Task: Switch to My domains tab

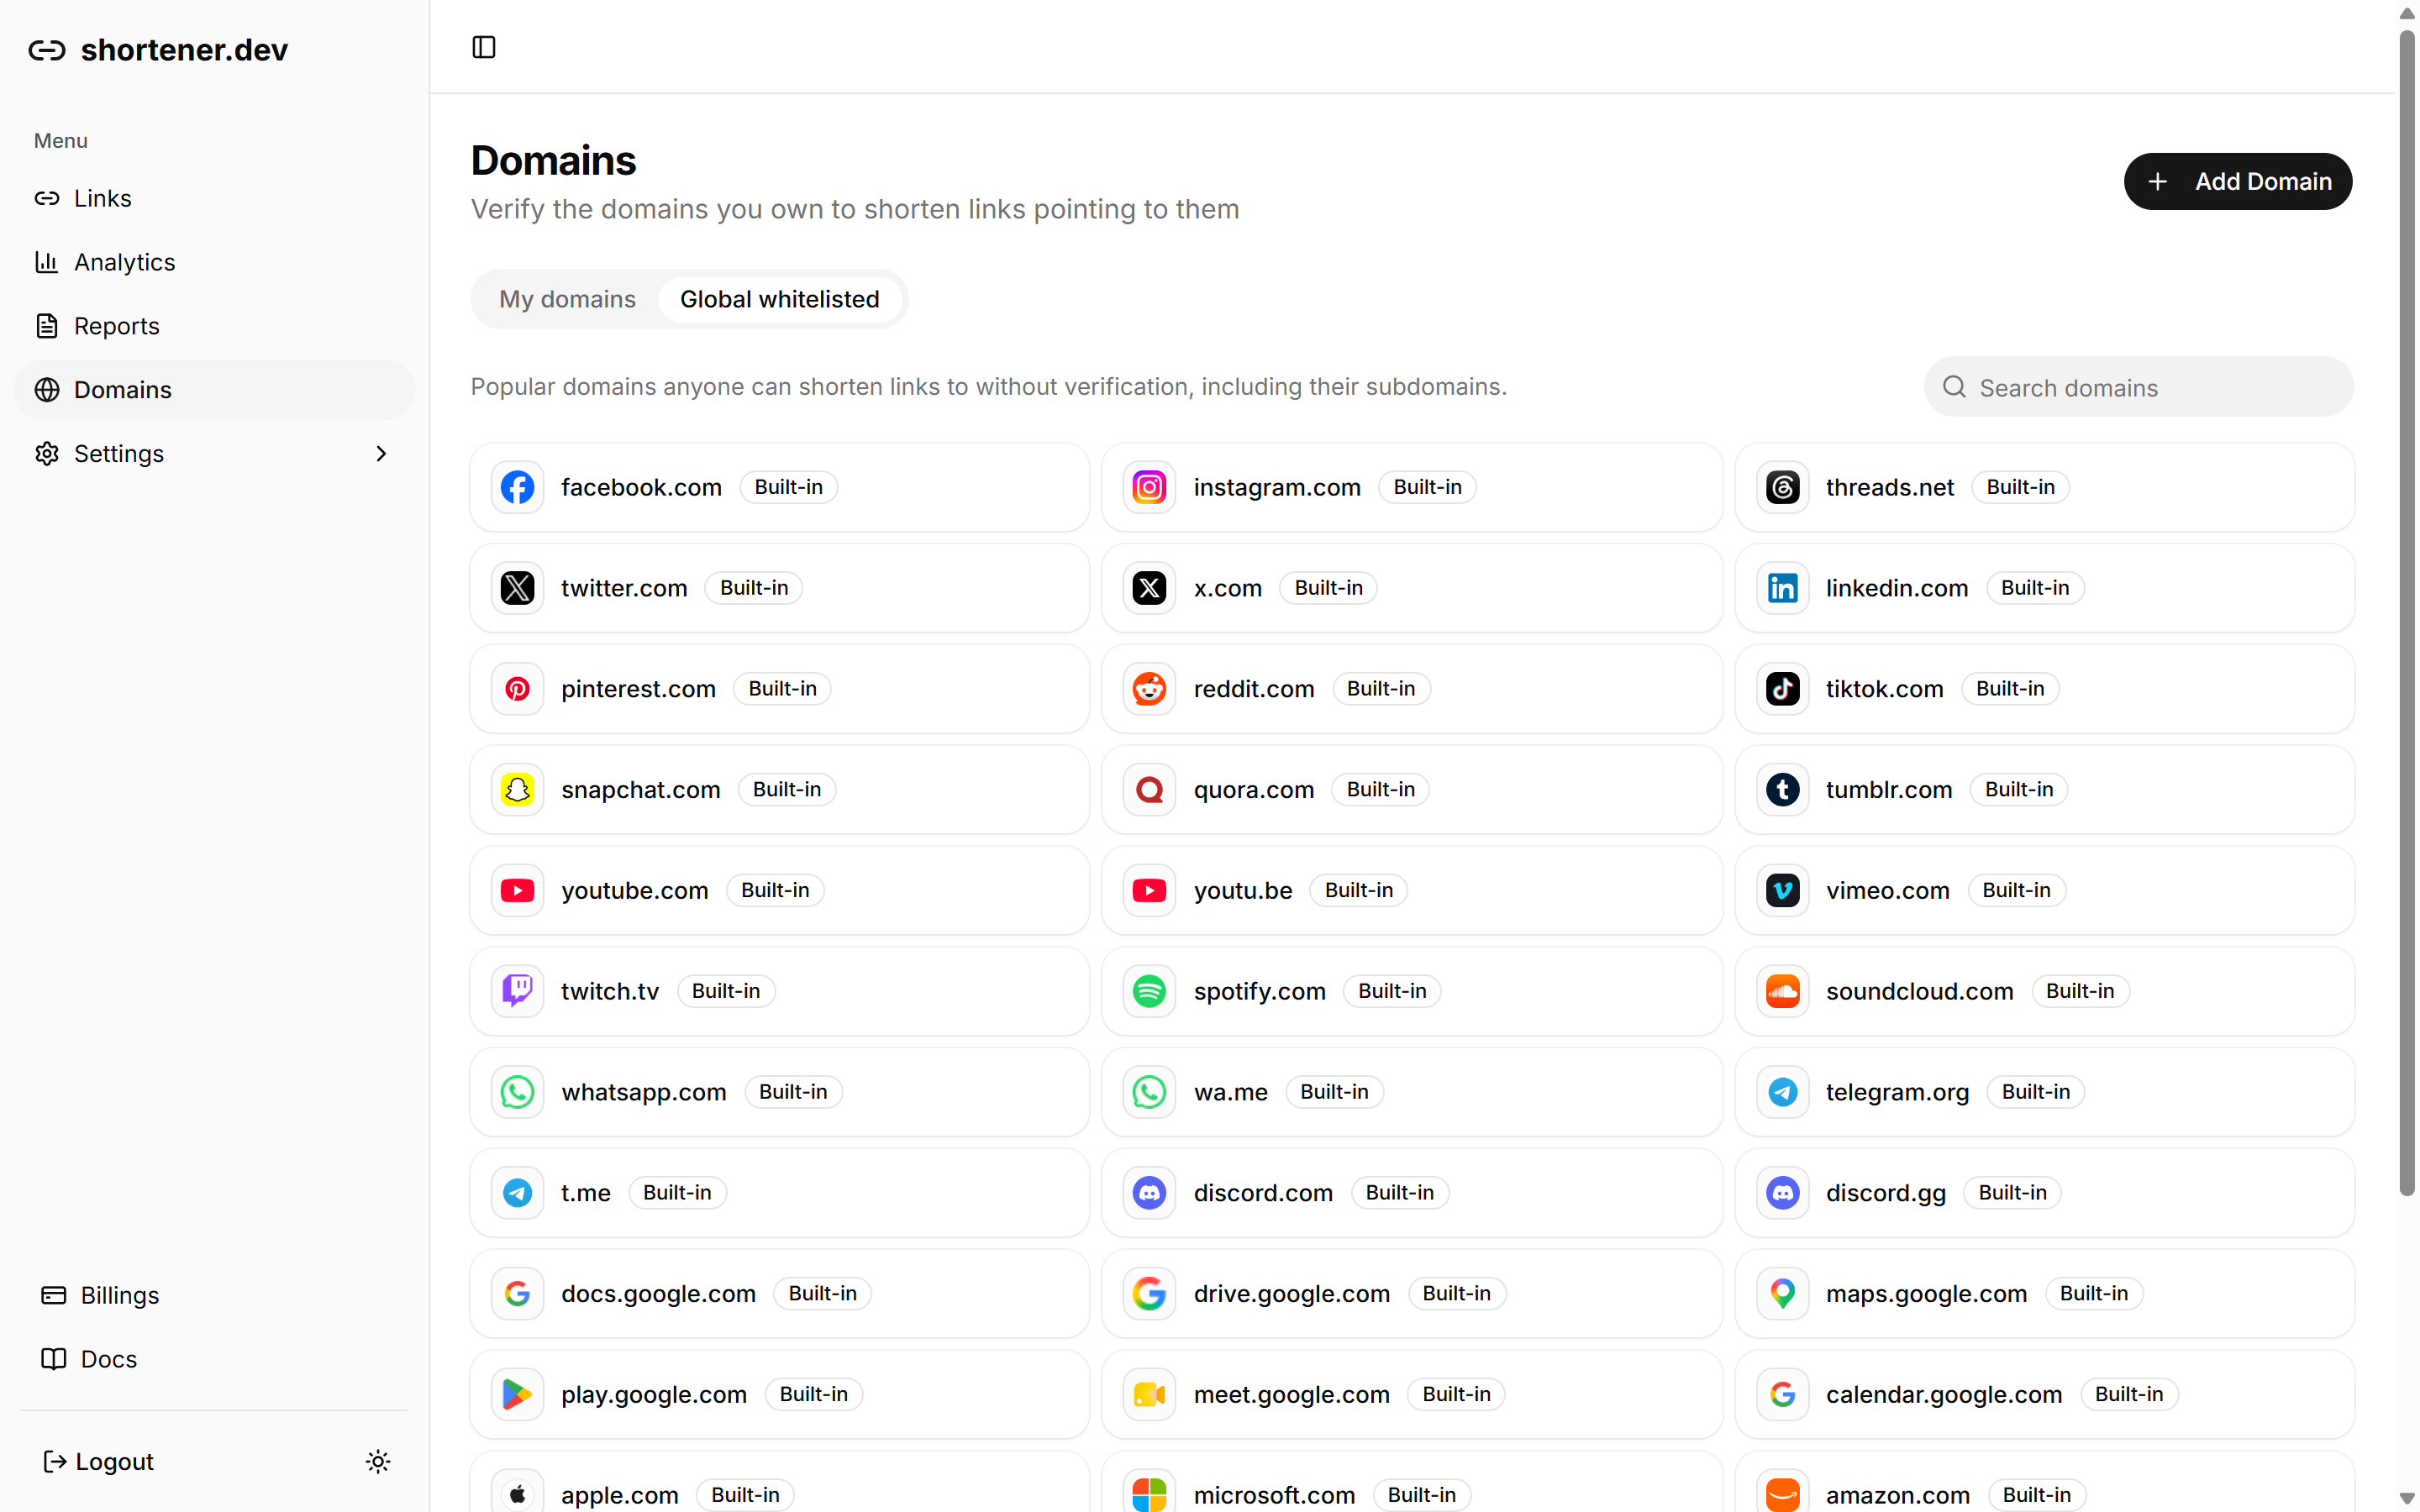Action: coord(567,299)
